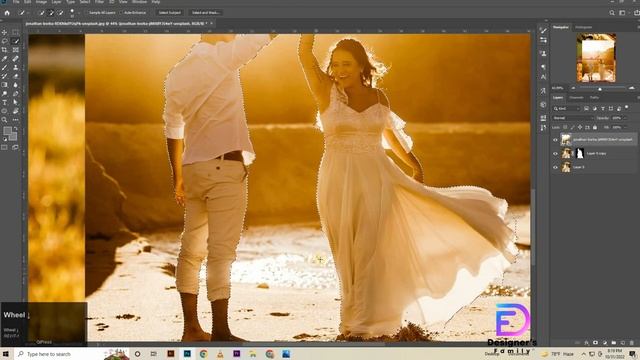
Task: Open the Edit Toolbar ellipsis
Action: (x=16, y=120)
